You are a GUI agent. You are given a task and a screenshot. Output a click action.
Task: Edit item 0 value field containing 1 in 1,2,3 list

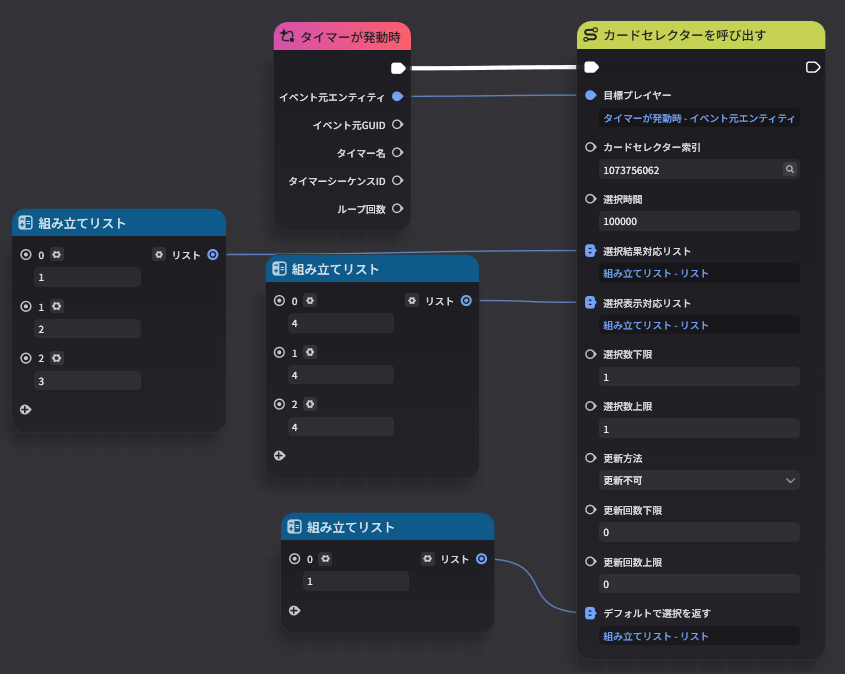tap(87, 277)
